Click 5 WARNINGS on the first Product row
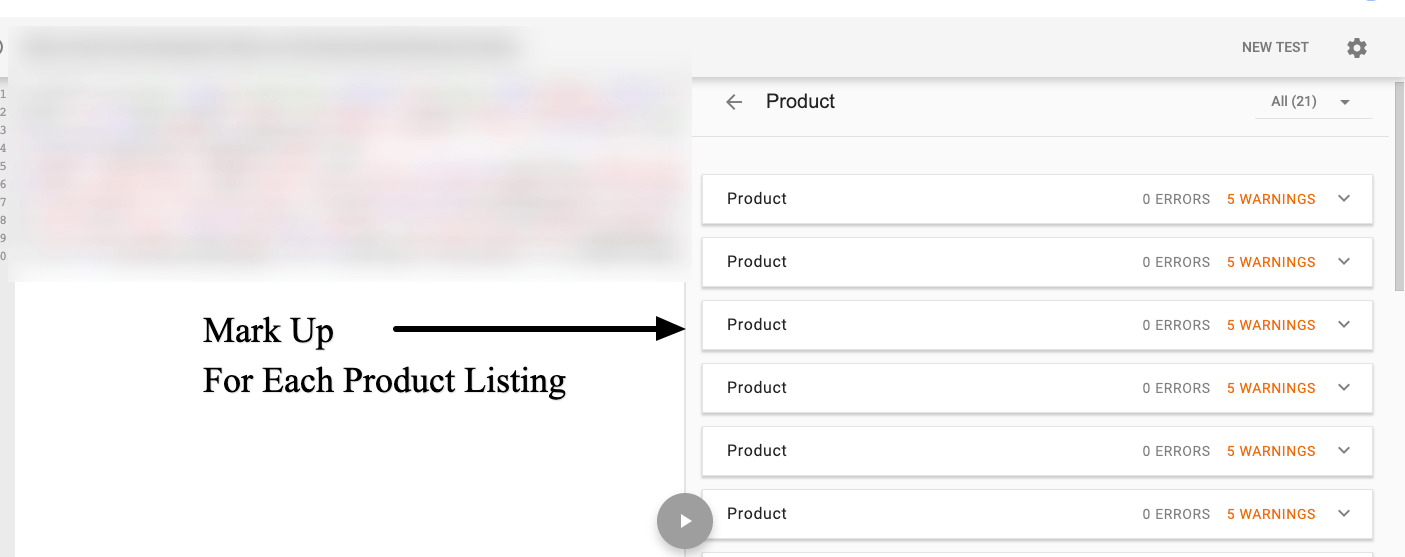The width and height of the screenshot is (1405, 557). point(1271,199)
